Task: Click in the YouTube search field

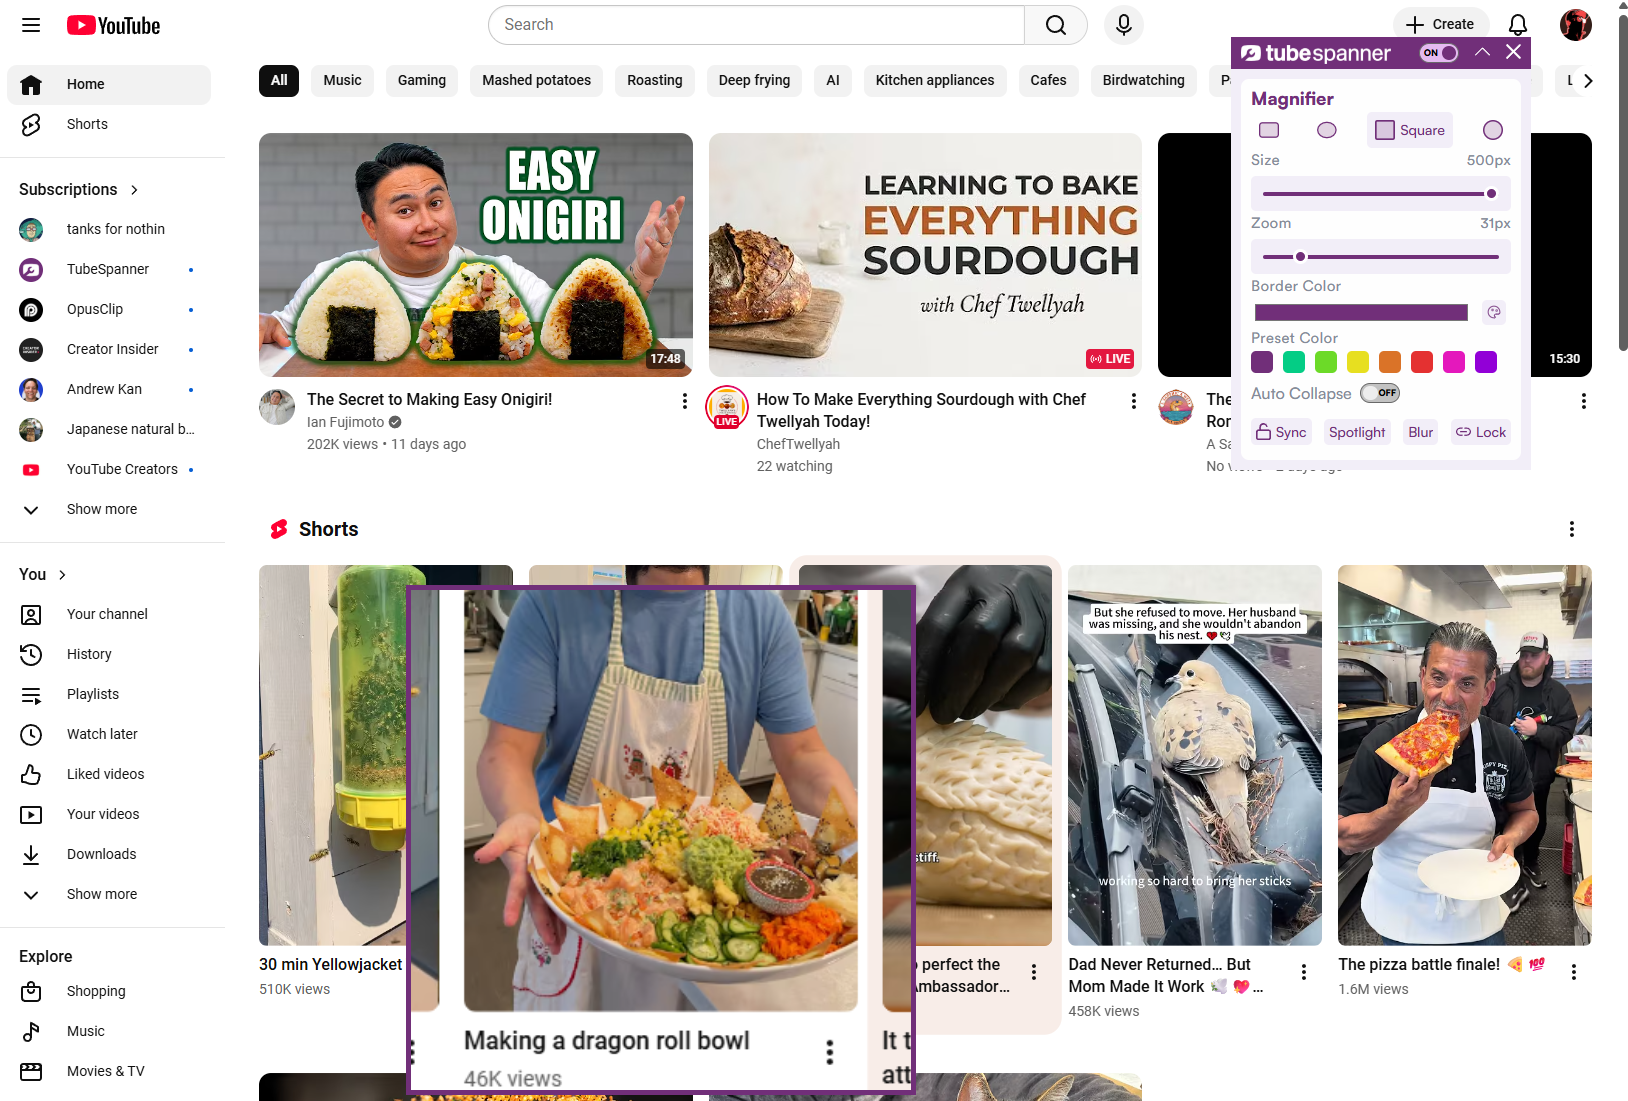Action: point(756,25)
